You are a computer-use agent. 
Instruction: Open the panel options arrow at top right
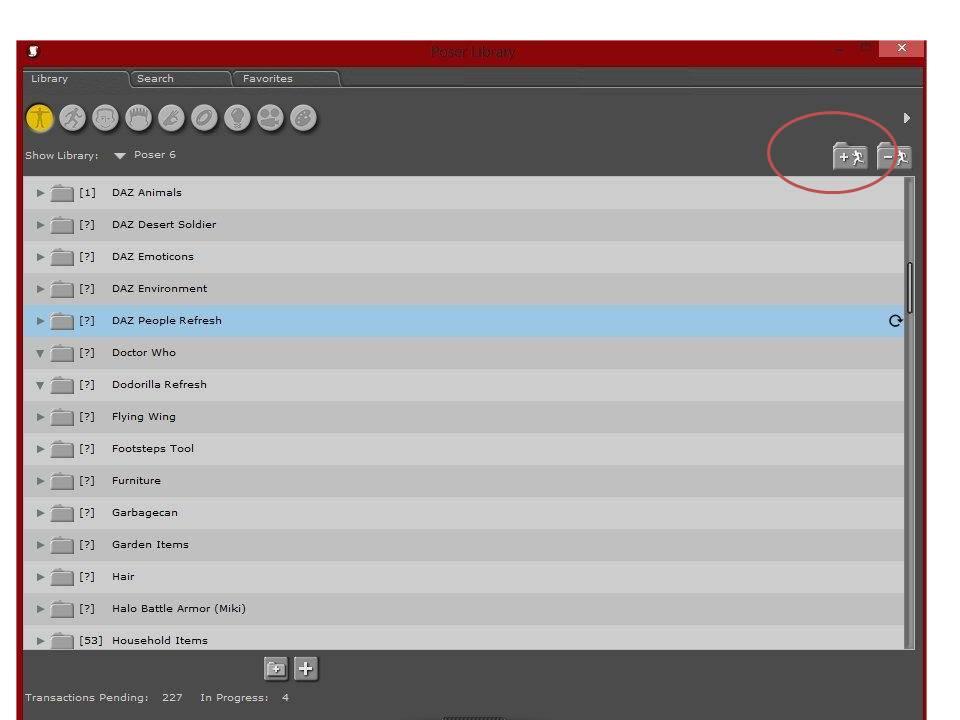907,118
